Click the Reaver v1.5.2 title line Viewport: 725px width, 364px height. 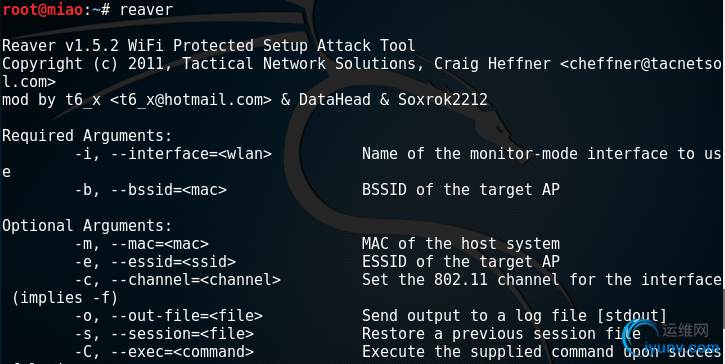tap(209, 45)
